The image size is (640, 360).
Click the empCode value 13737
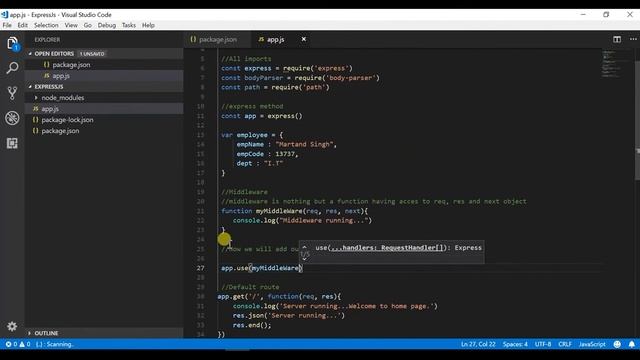285,154
